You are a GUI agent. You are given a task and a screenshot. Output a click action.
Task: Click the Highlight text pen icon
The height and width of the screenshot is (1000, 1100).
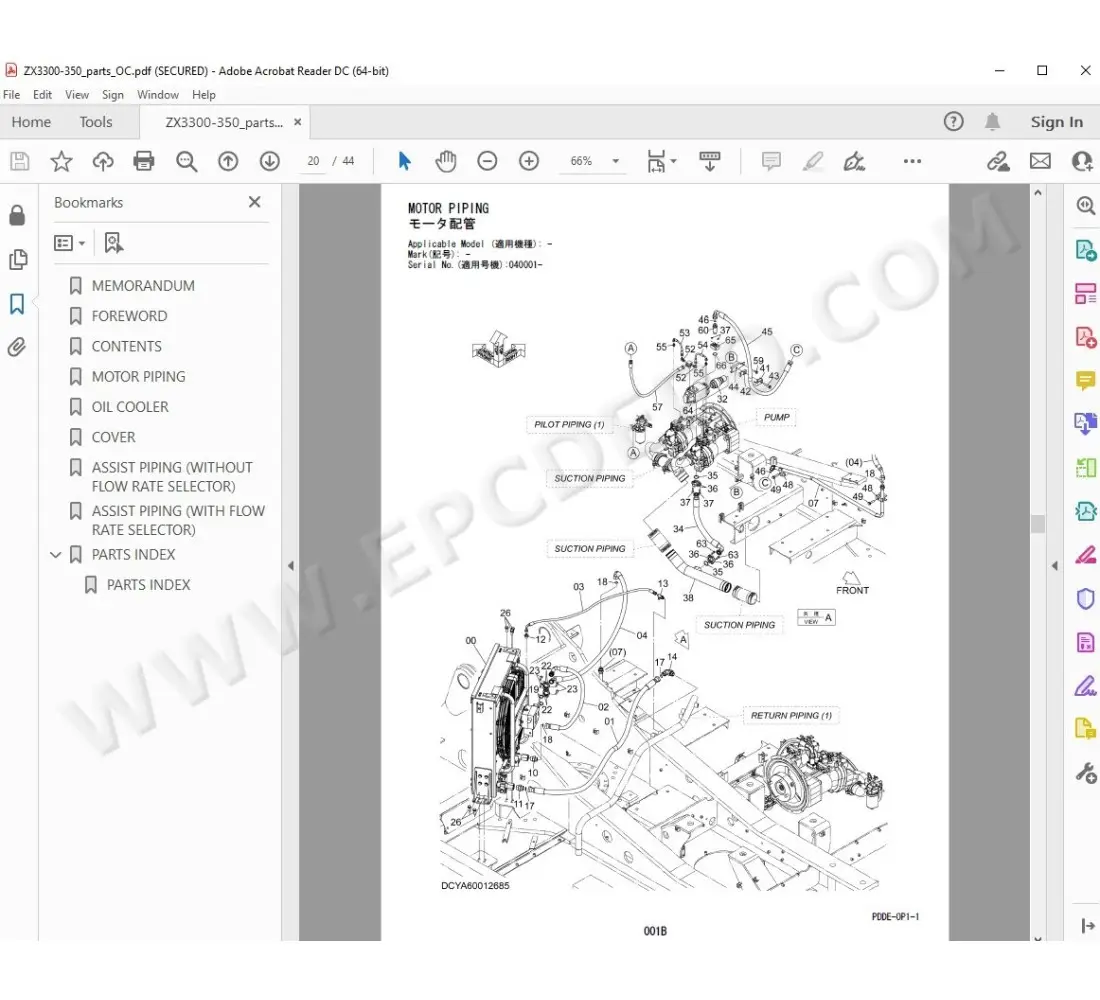coord(813,161)
